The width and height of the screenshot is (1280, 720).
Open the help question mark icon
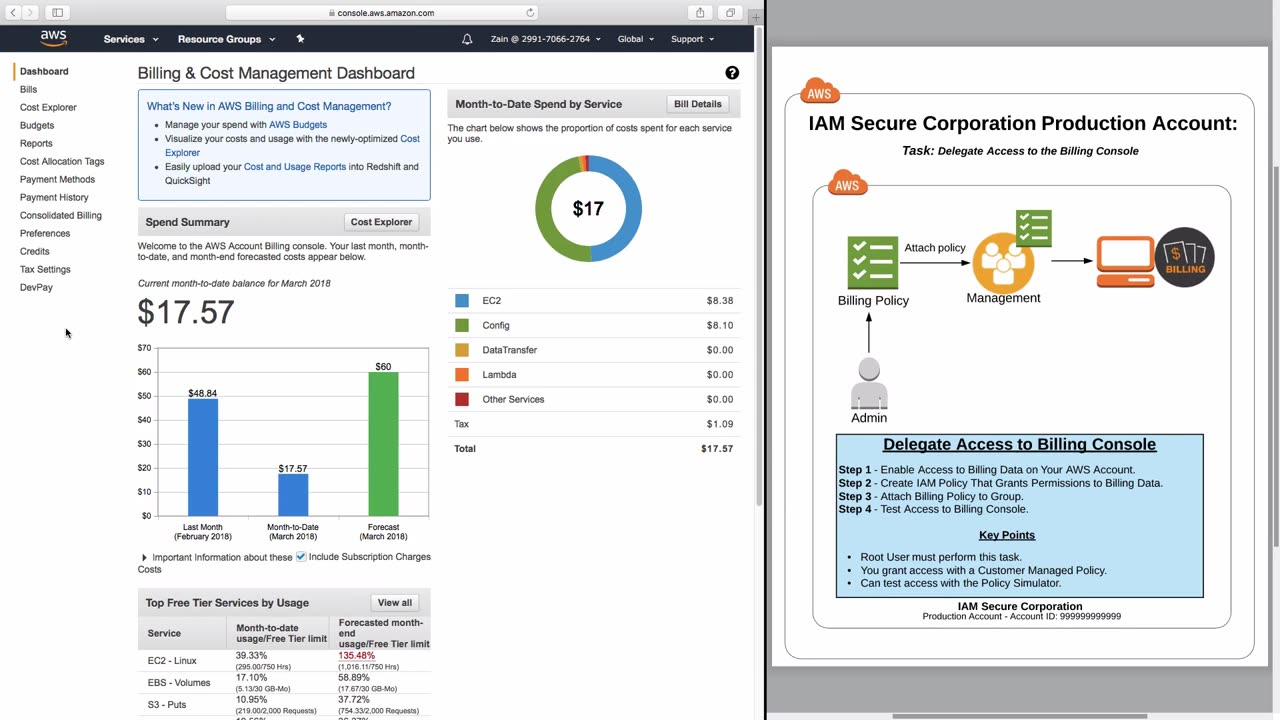[732, 73]
